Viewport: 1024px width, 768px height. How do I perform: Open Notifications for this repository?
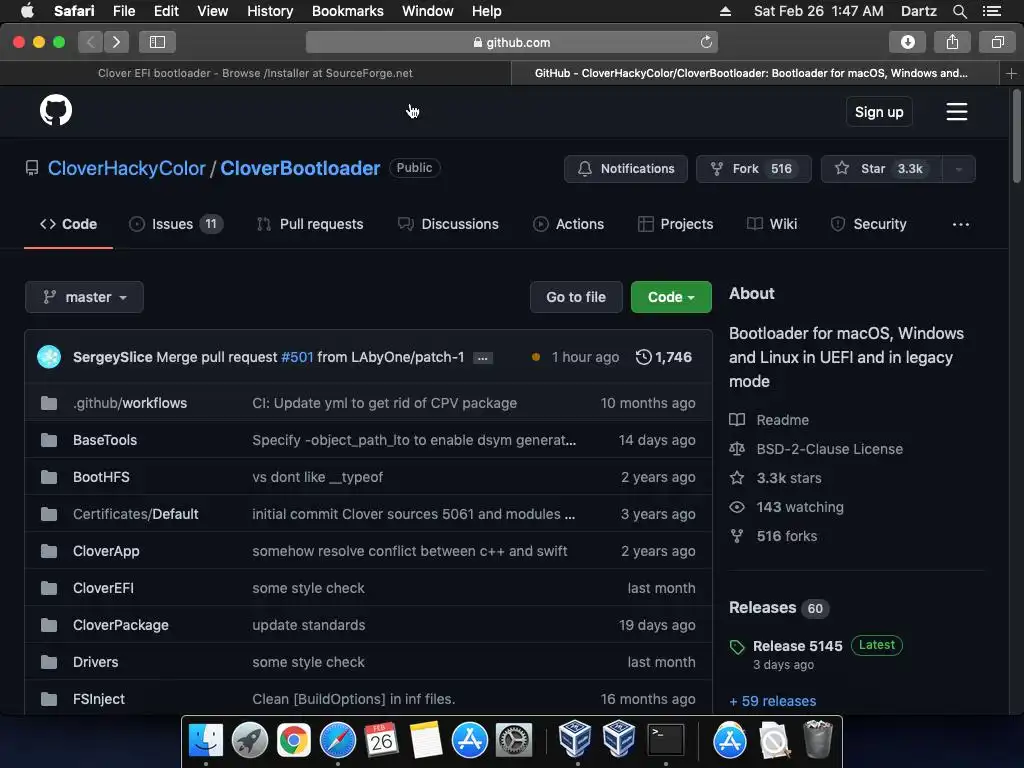tap(626, 169)
